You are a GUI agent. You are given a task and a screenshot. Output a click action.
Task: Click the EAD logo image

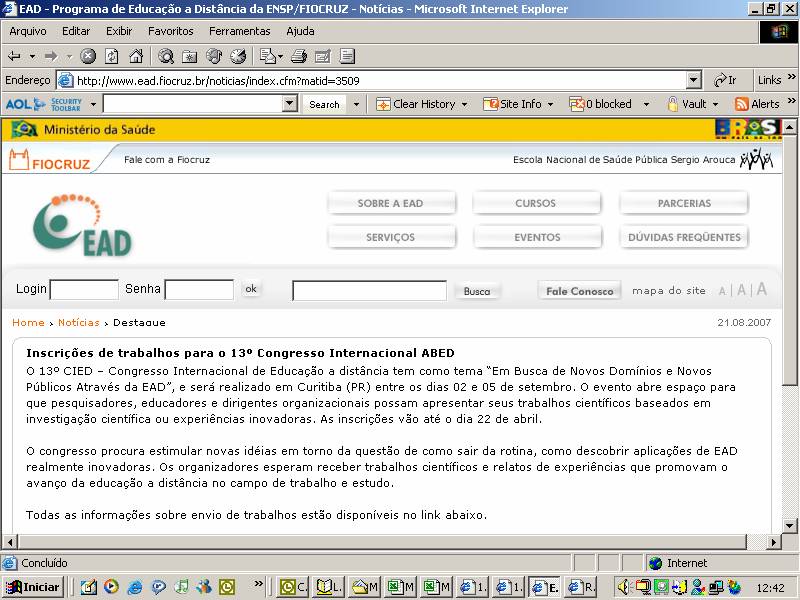(84, 224)
